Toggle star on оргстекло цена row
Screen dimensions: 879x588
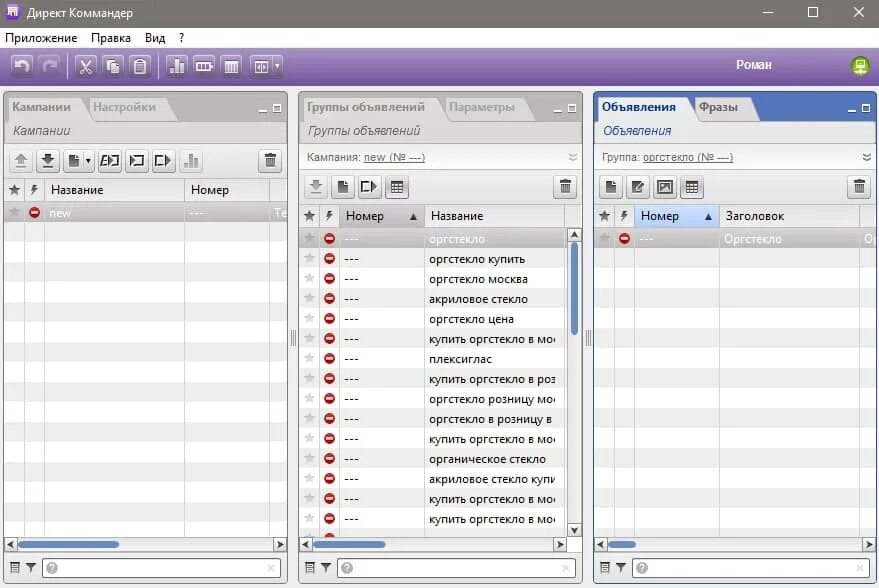tap(309, 318)
